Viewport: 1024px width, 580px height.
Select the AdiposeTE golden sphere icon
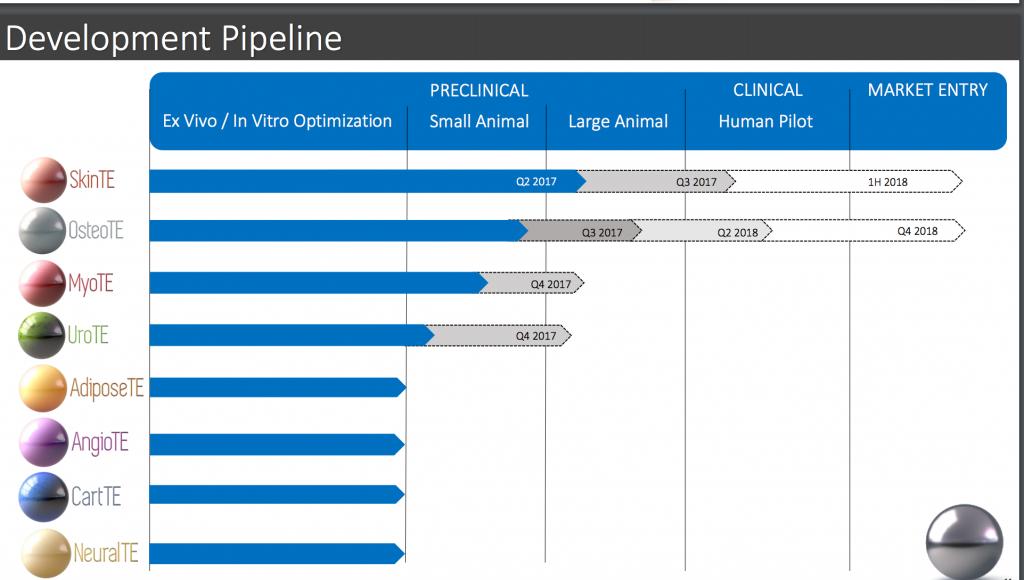click(44, 389)
